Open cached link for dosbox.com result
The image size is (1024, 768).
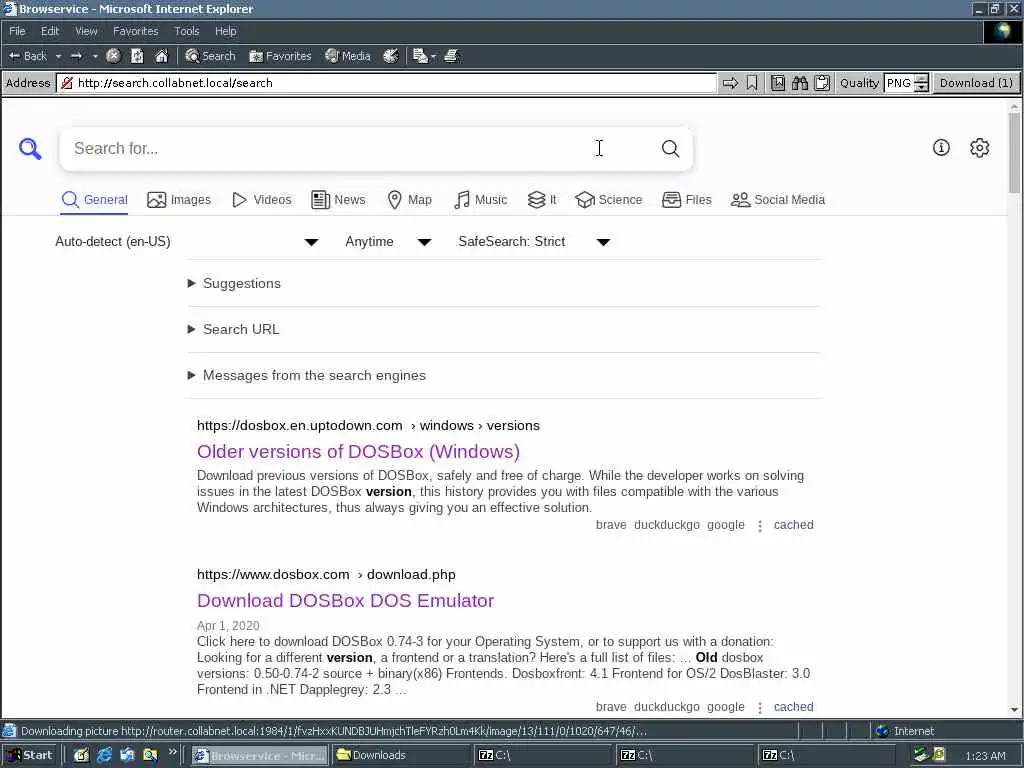(x=793, y=707)
